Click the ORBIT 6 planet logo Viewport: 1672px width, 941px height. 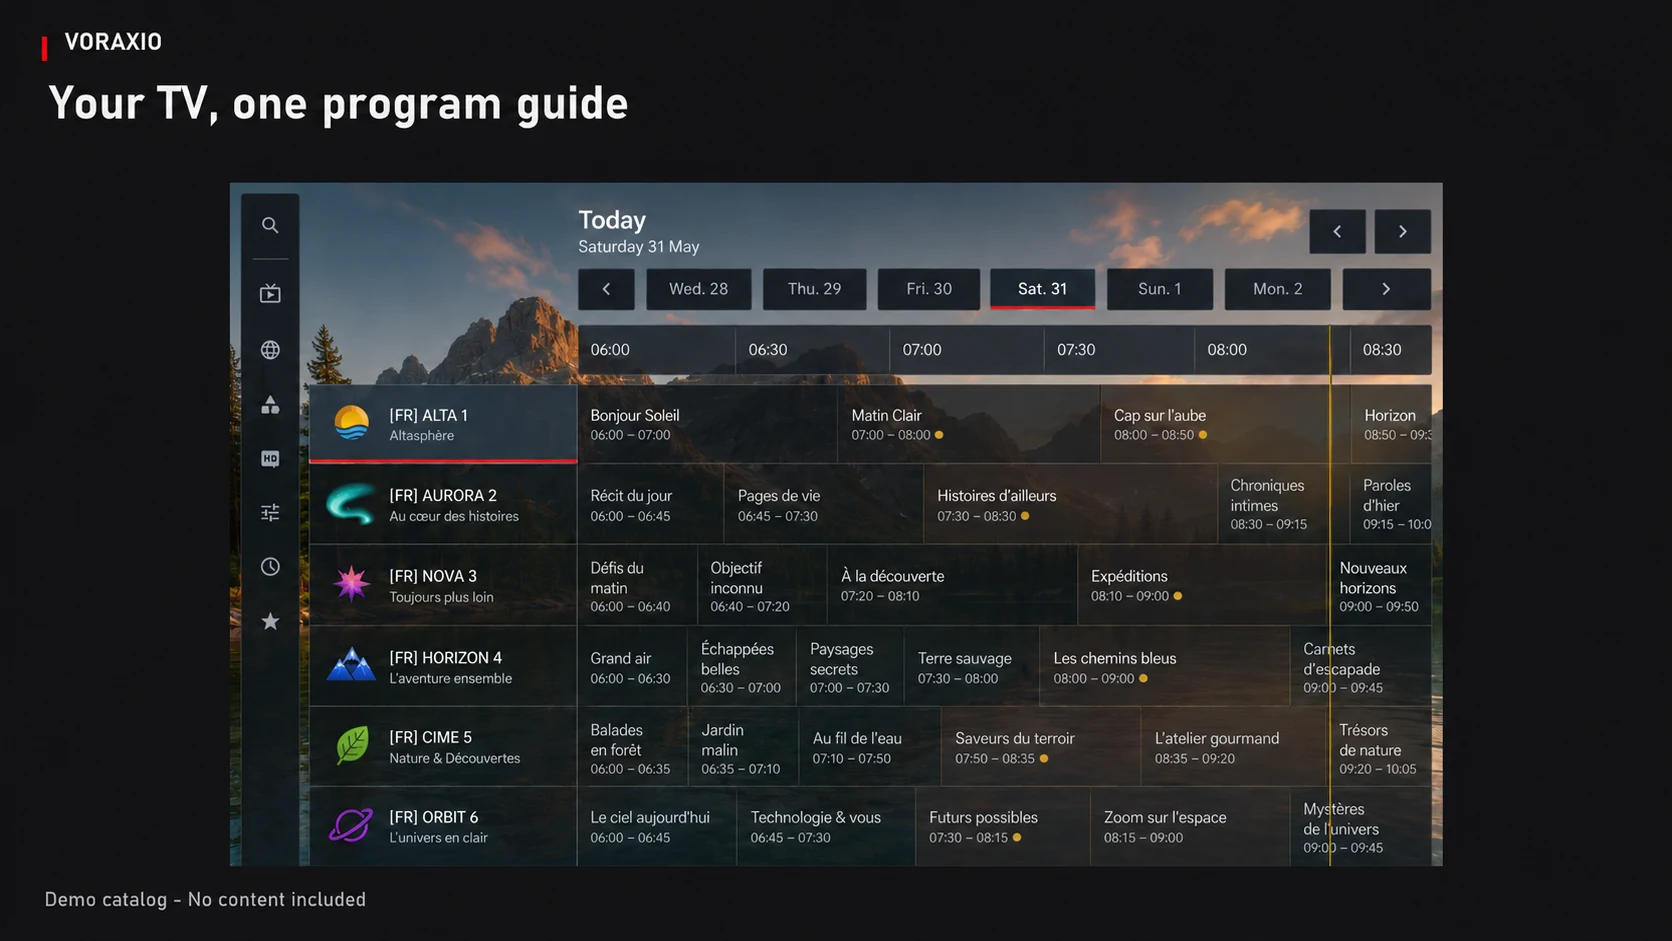click(351, 826)
